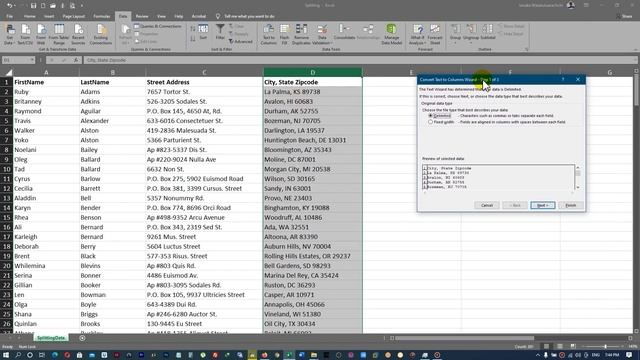640x360 pixels.
Task: Click Save icon in quick access toolbar
Action: 33,5
